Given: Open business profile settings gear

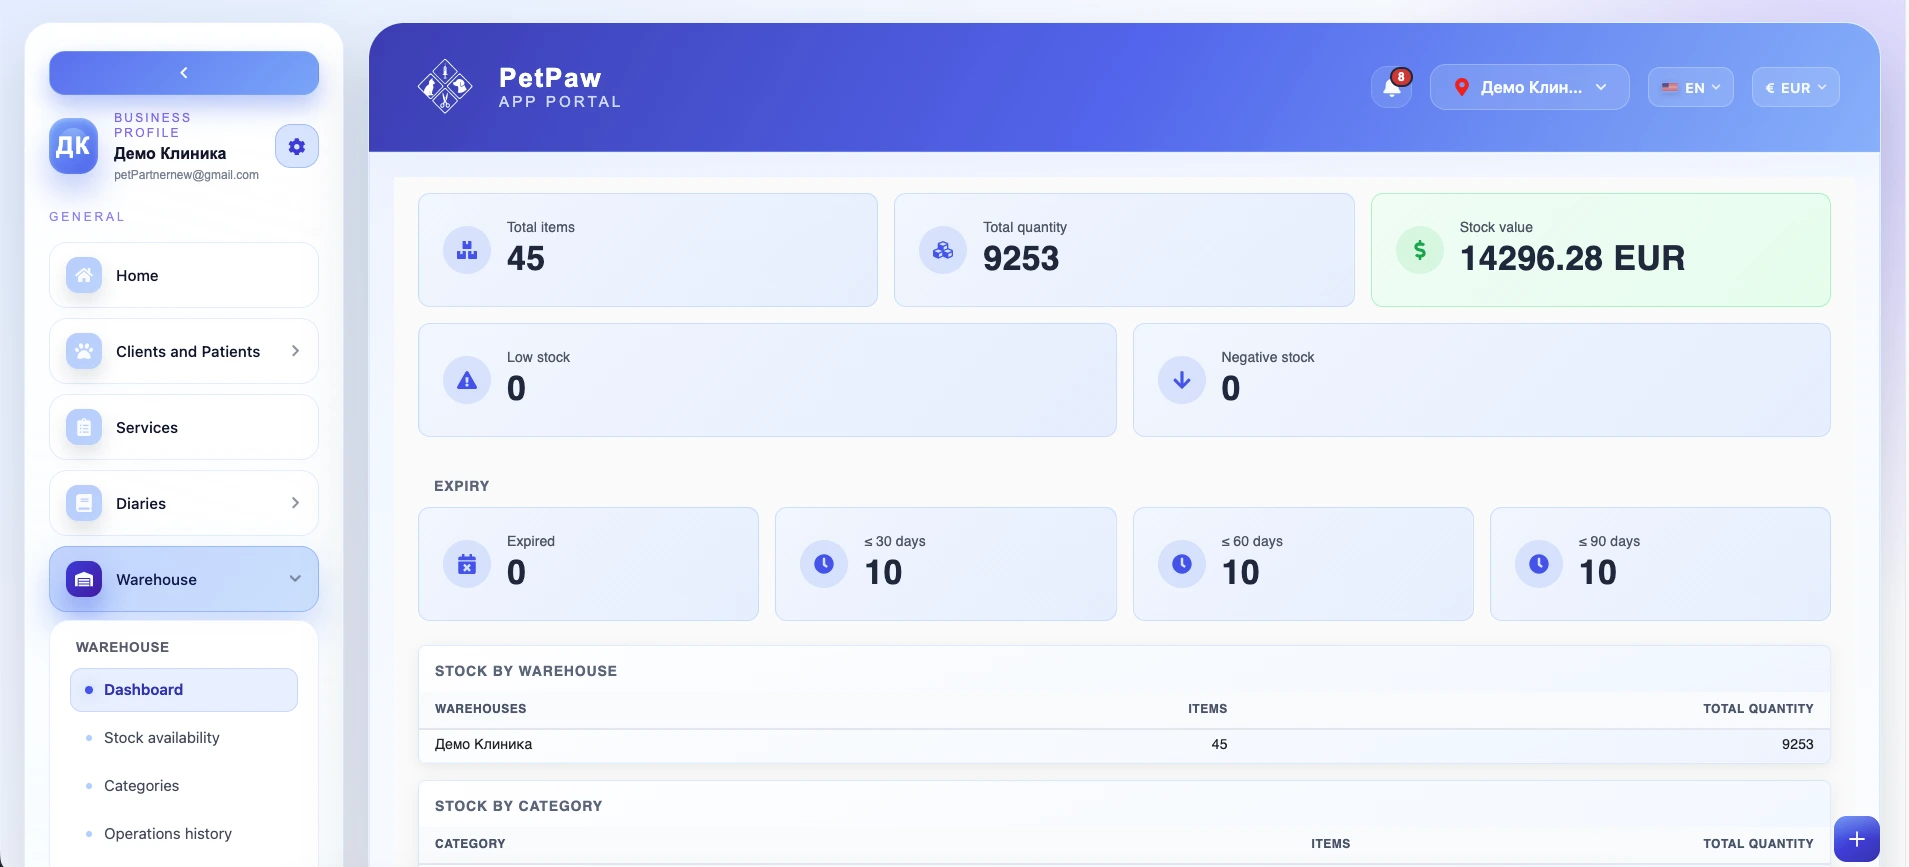Looking at the screenshot, I should pos(297,147).
